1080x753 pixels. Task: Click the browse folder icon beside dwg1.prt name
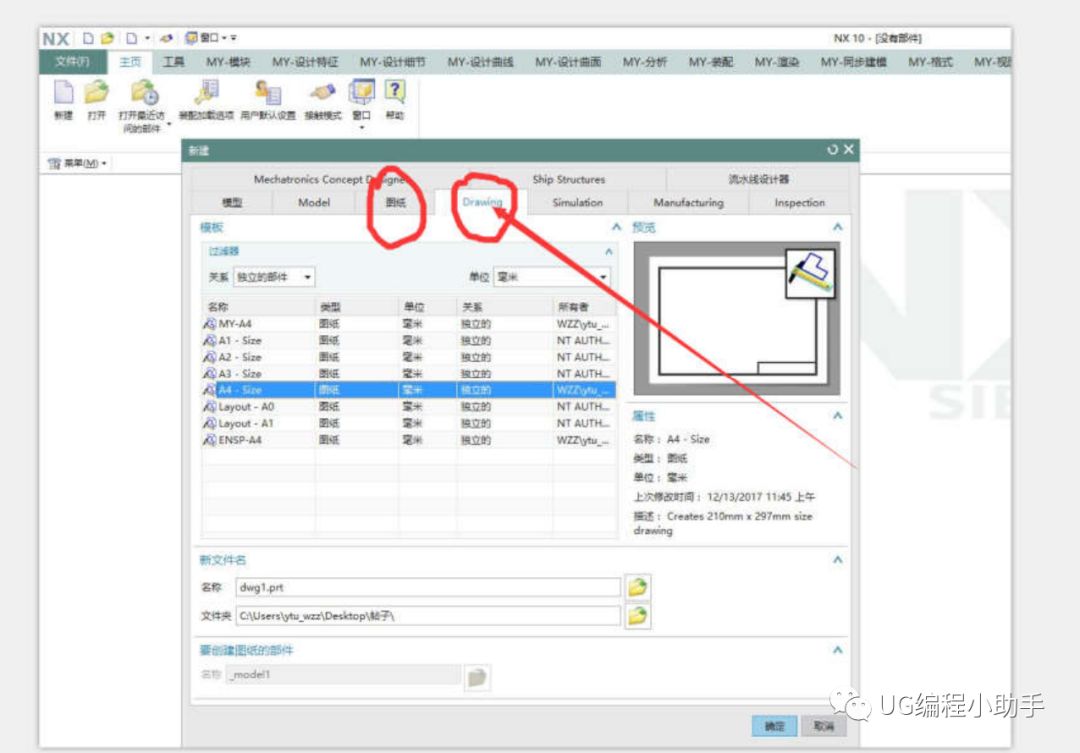(638, 587)
